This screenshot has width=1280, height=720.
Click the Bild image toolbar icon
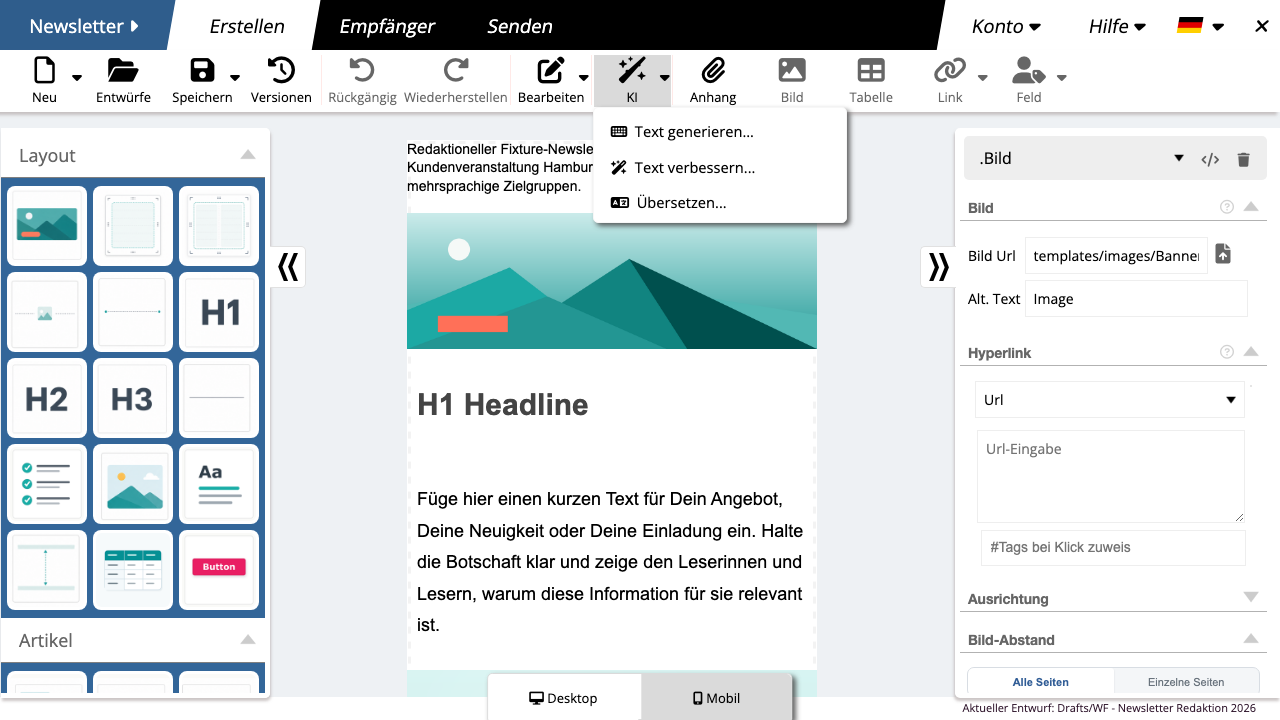click(x=792, y=70)
